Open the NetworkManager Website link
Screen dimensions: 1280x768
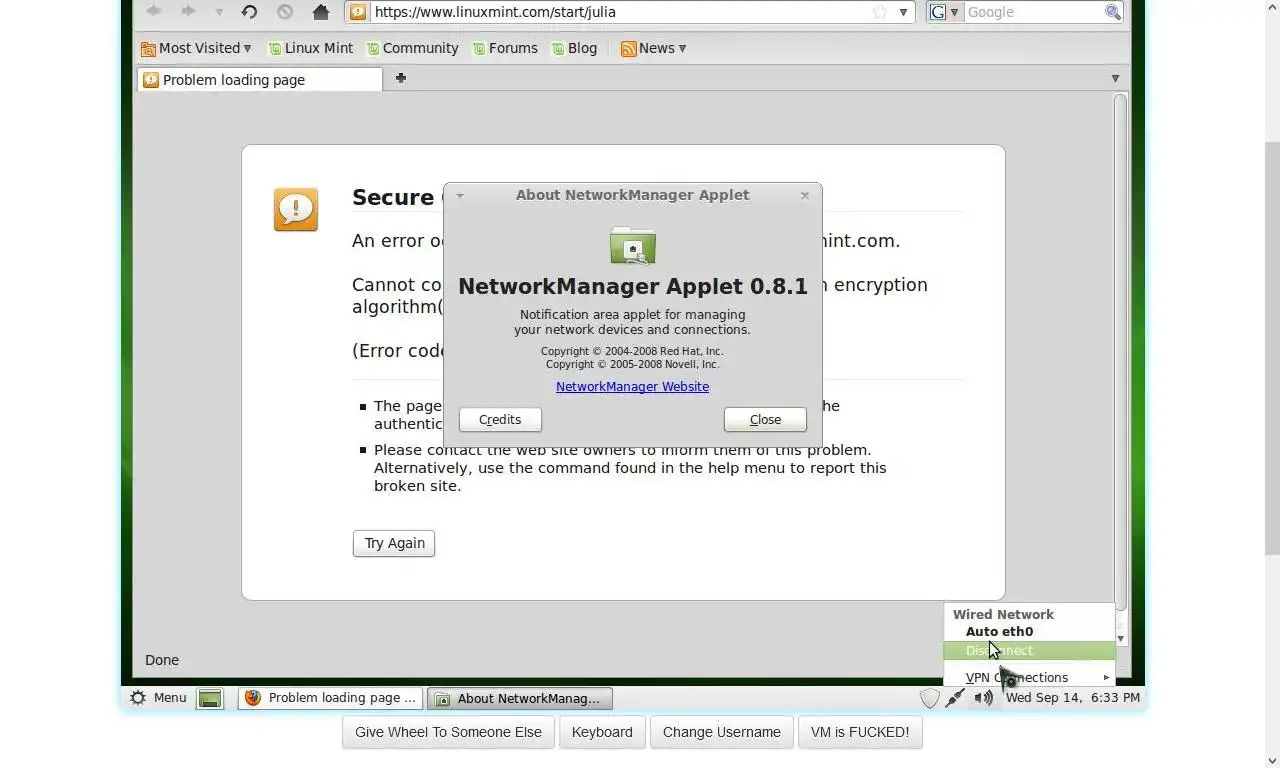point(632,387)
